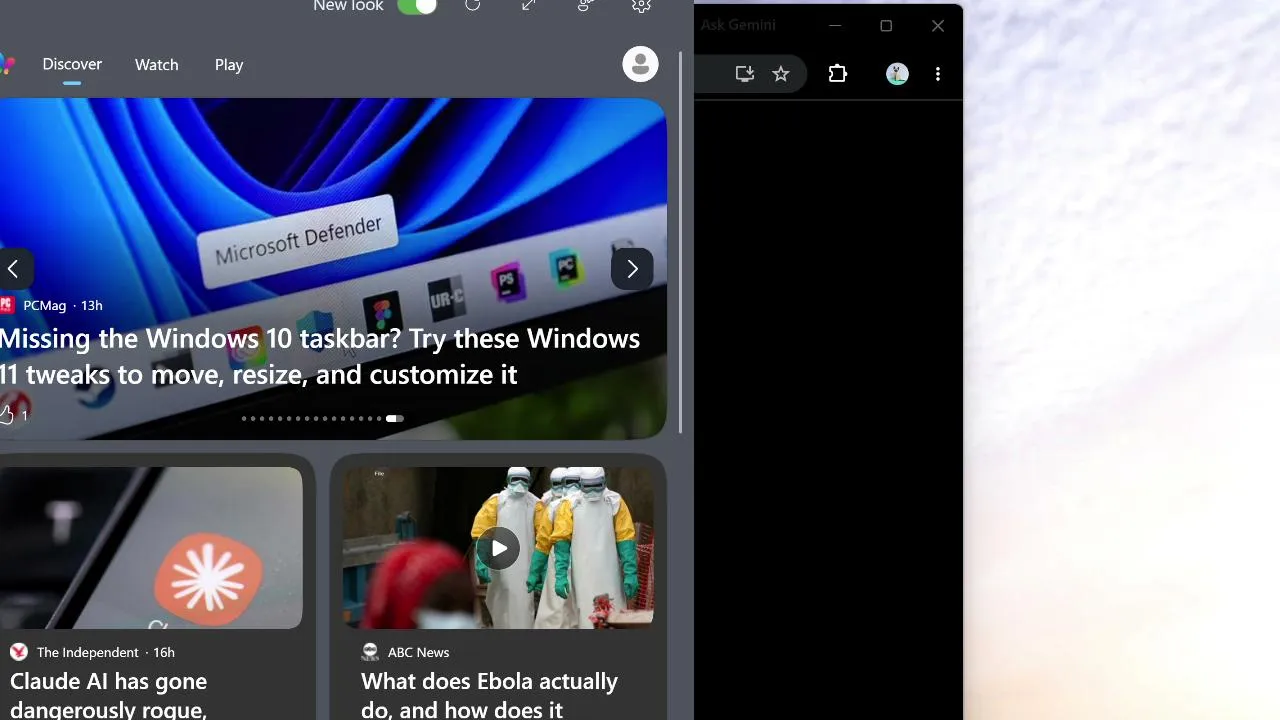Open the account profile avatar in widgets

coord(640,64)
